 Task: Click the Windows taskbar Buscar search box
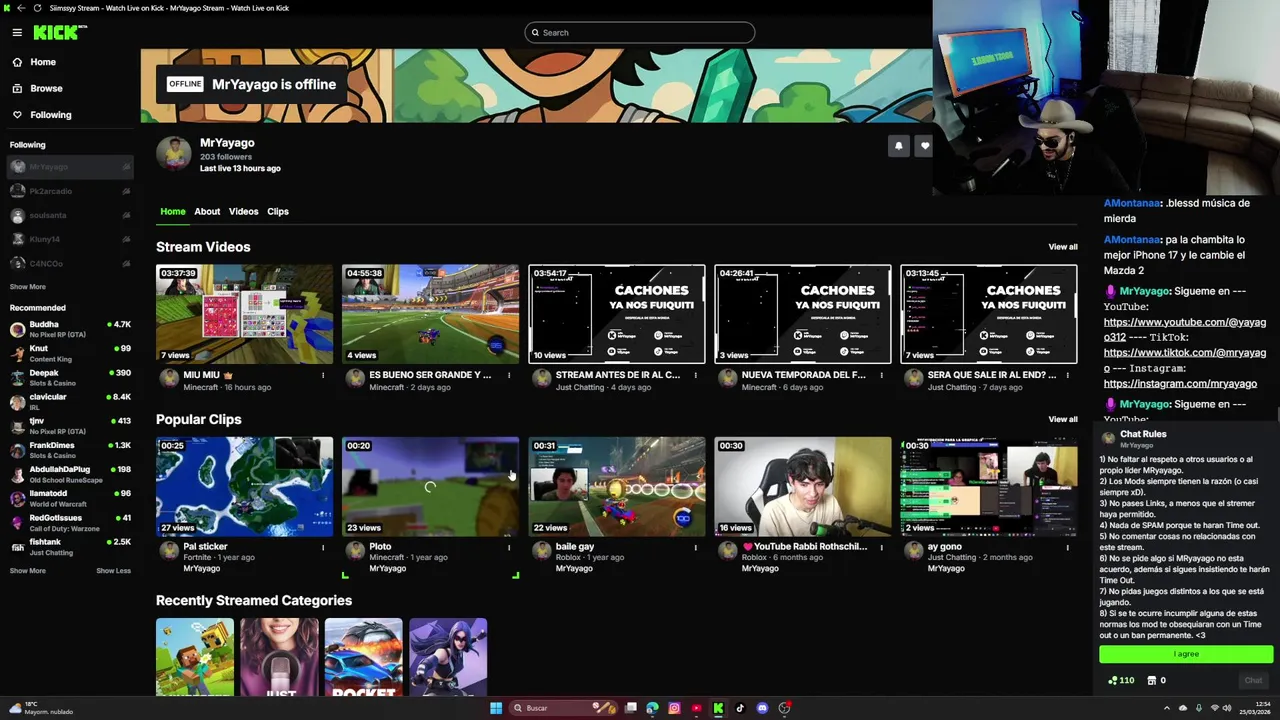[x=565, y=708]
